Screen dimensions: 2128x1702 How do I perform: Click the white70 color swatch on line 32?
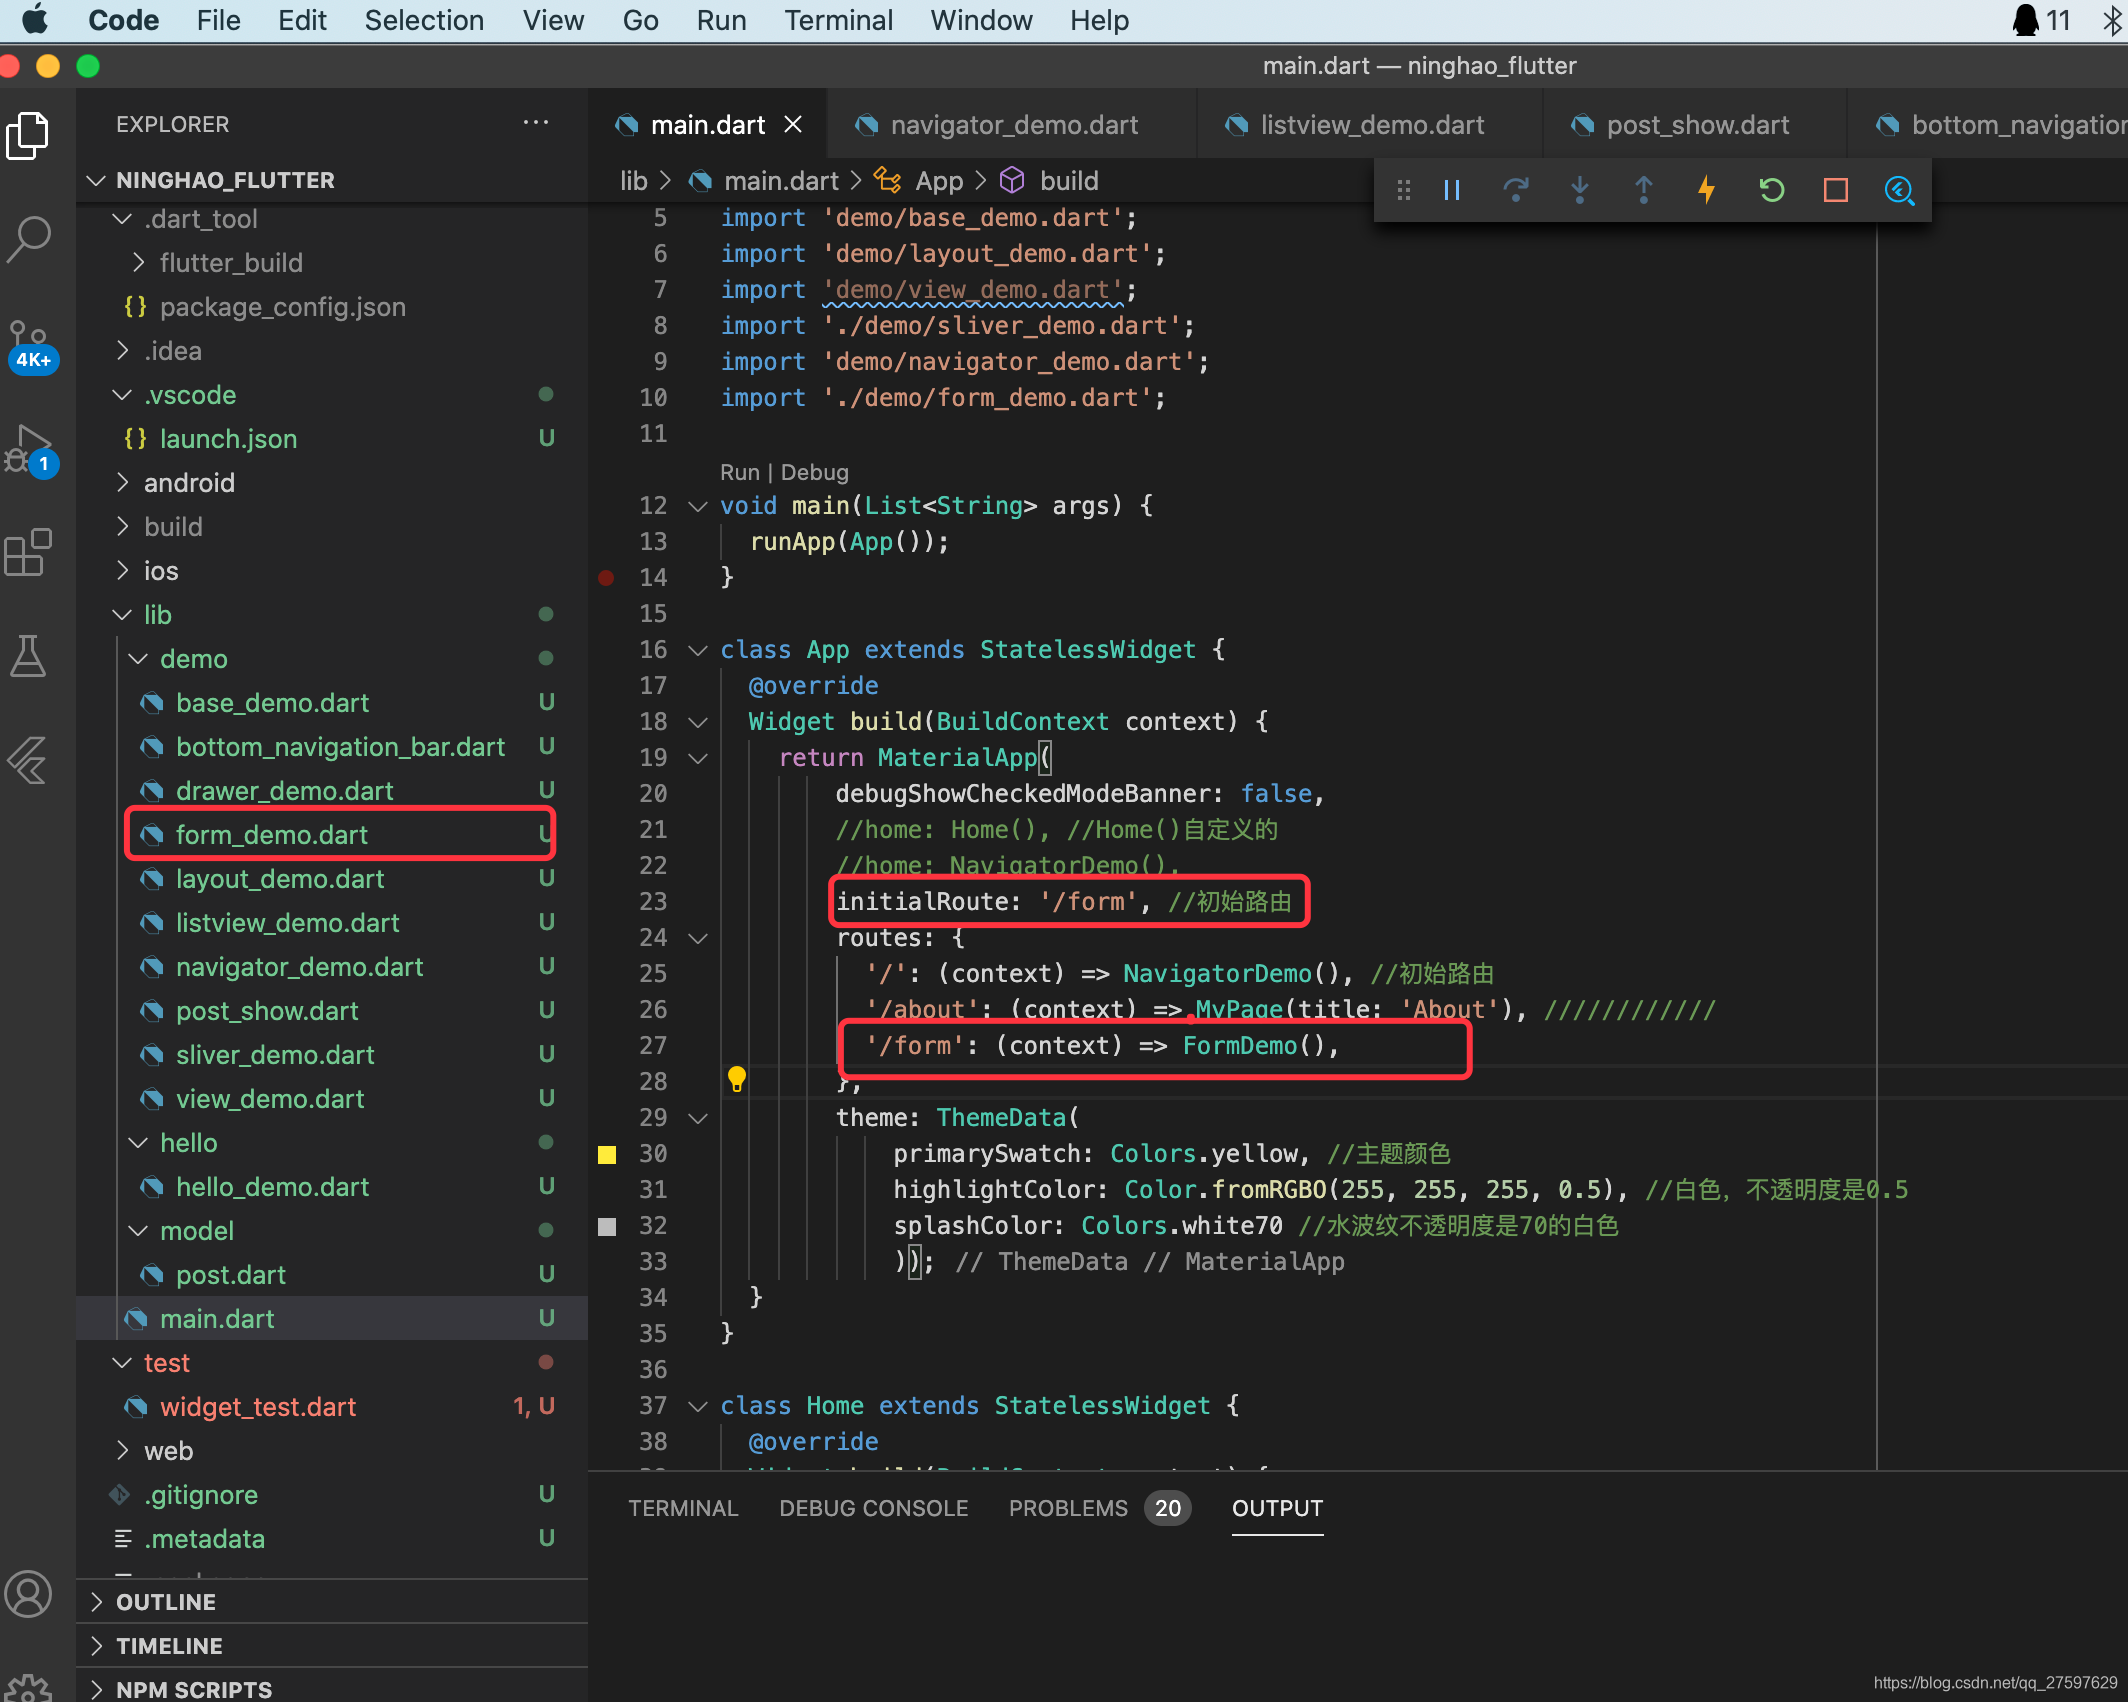tap(607, 1227)
